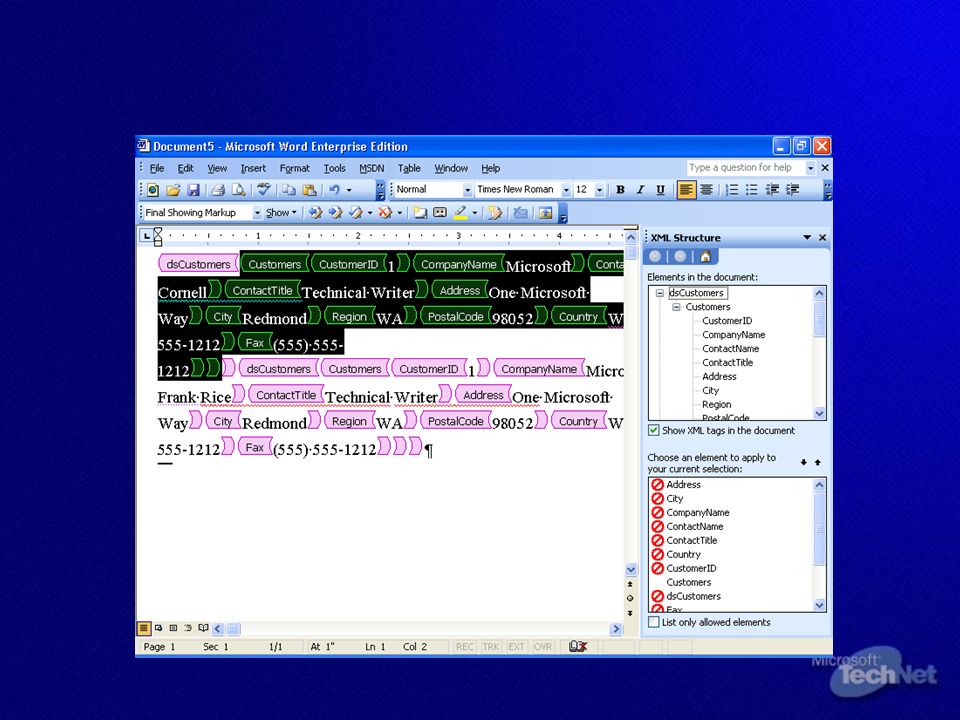
Task: Open the Final Showing Markup display dropdown
Action: tap(257, 213)
